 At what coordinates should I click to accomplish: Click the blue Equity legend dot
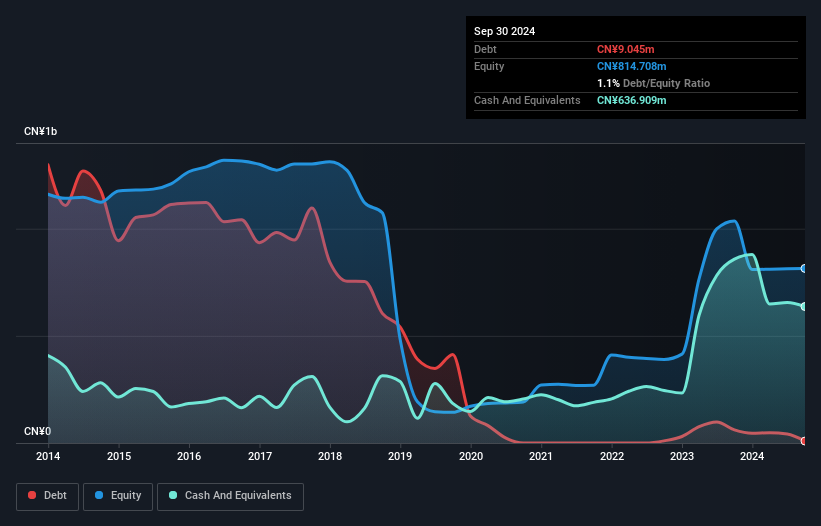tap(99, 495)
